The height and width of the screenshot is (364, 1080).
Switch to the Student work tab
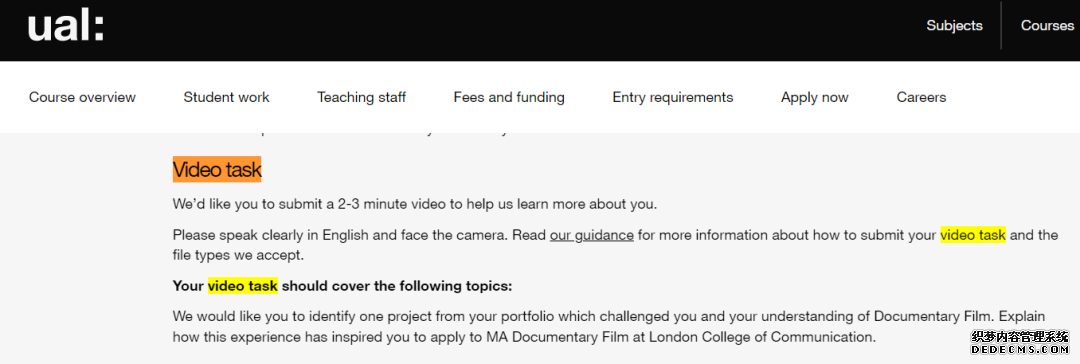click(x=226, y=97)
